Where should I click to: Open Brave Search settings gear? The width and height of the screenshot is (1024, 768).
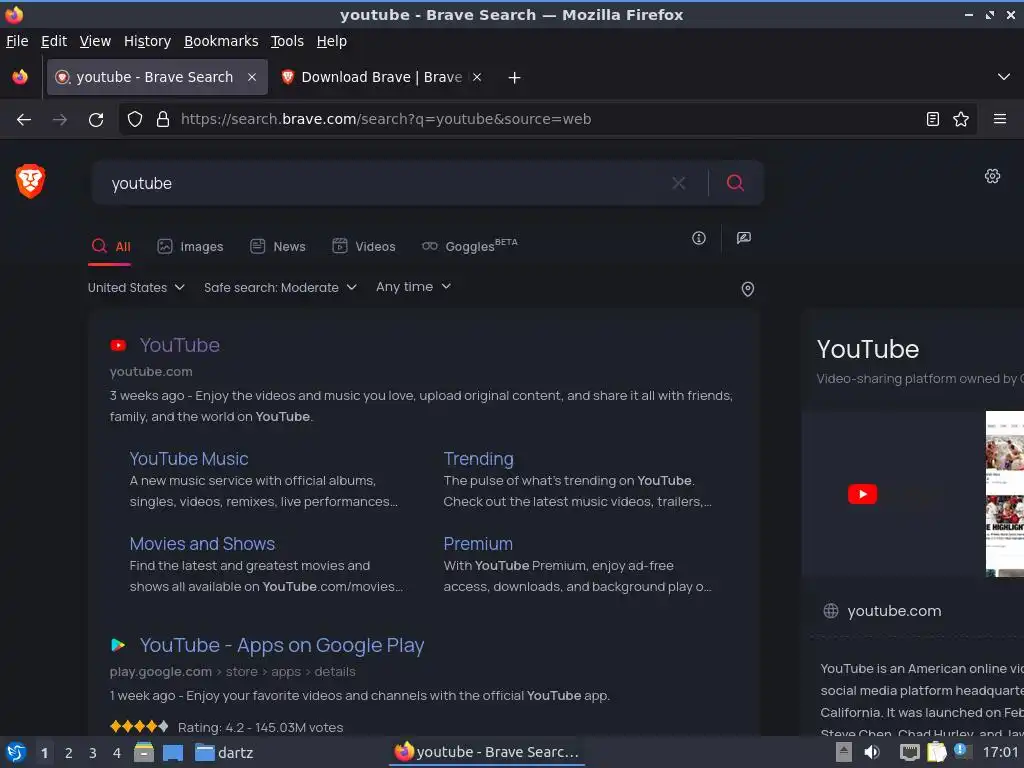992,176
